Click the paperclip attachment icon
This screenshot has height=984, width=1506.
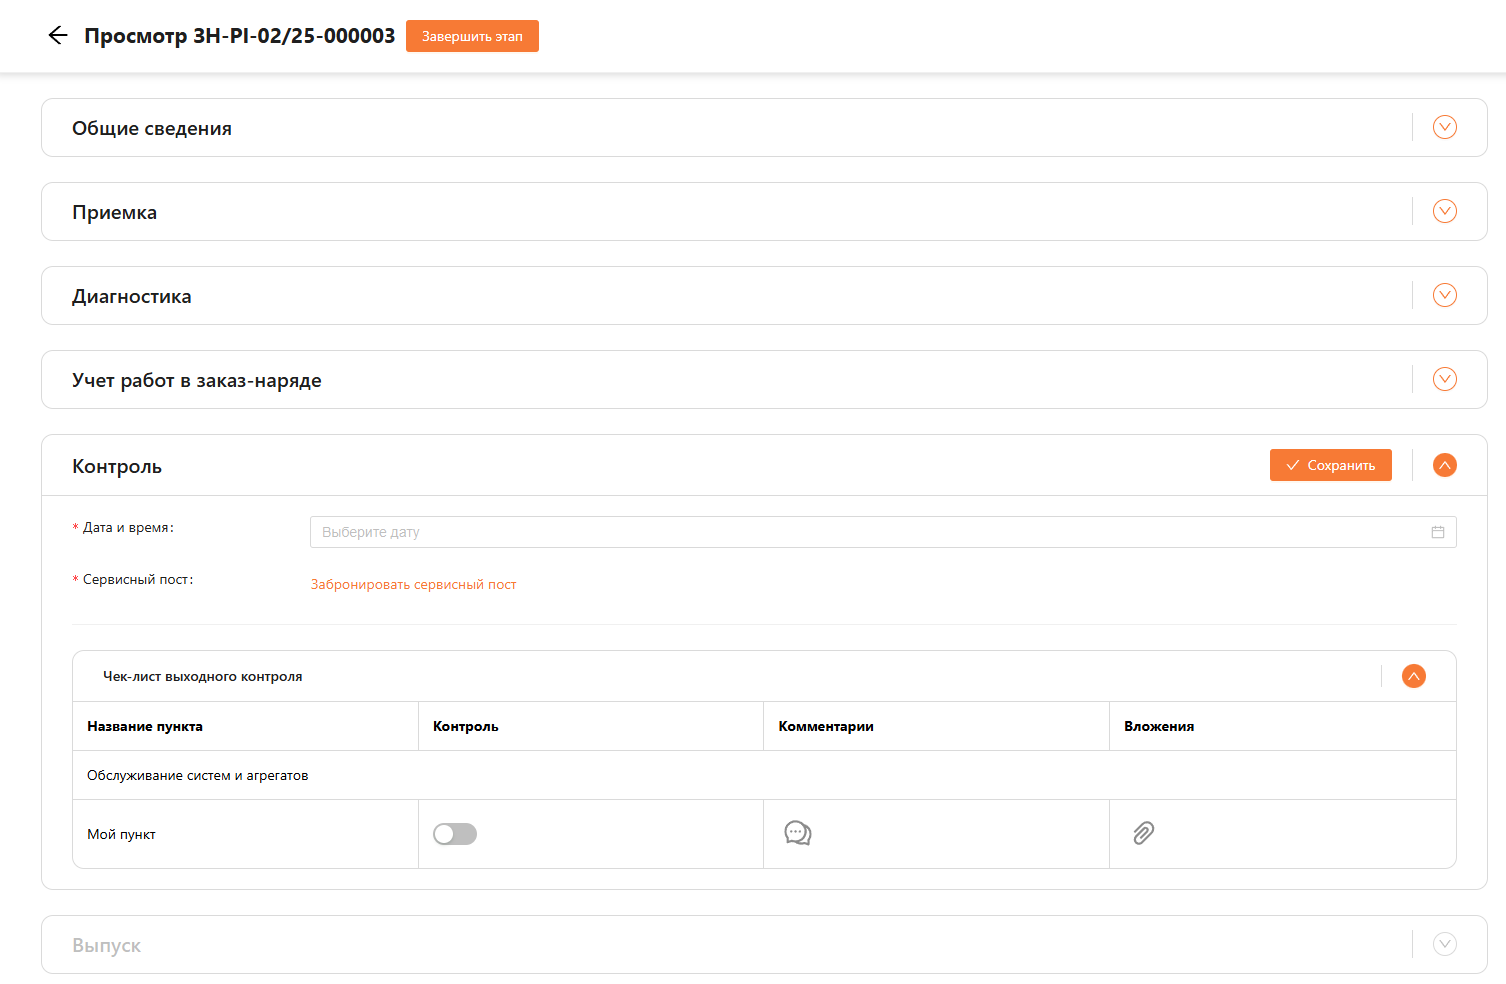coord(1143,833)
